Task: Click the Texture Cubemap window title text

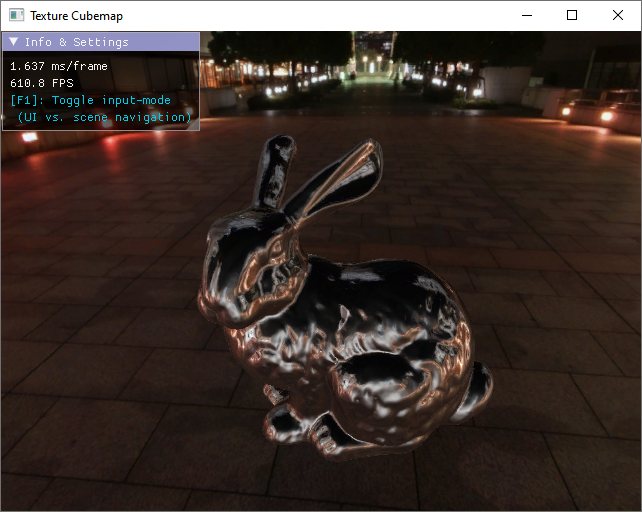Action: 77,16
